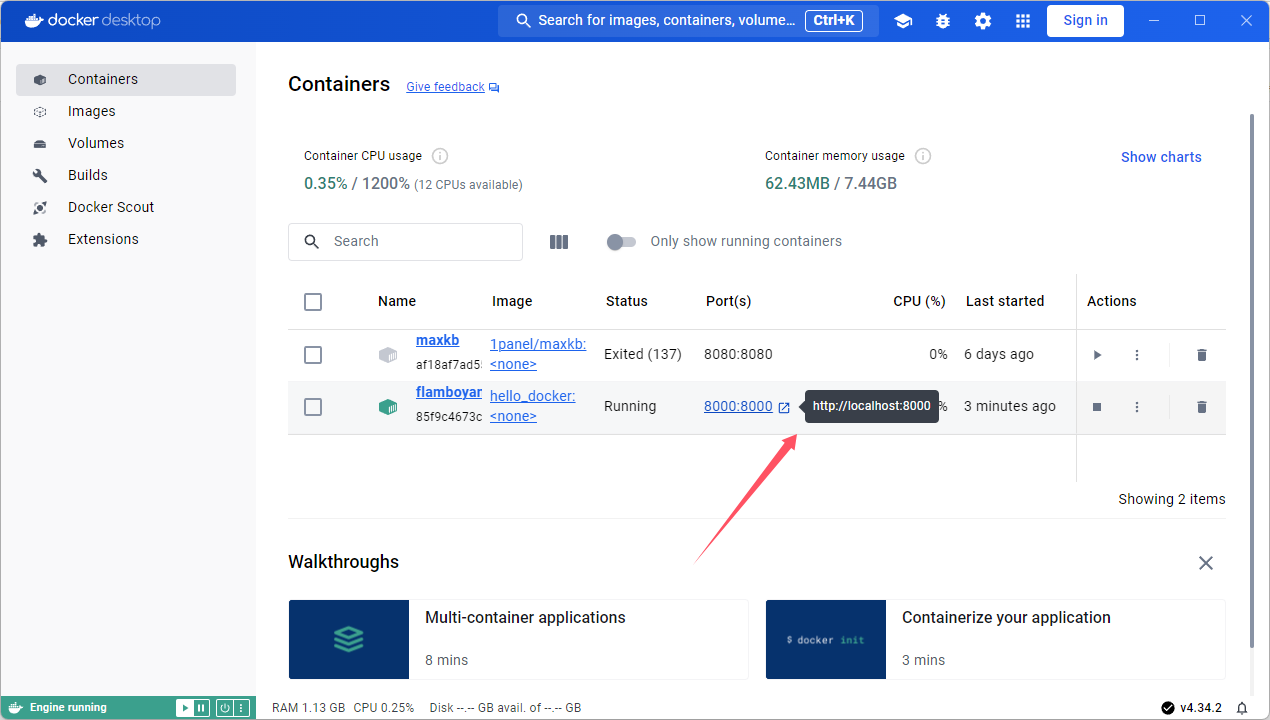Open more actions for maxkb container
The height and width of the screenshot is (720, 1270).
pyautogui.click(x=1137, y=355)
